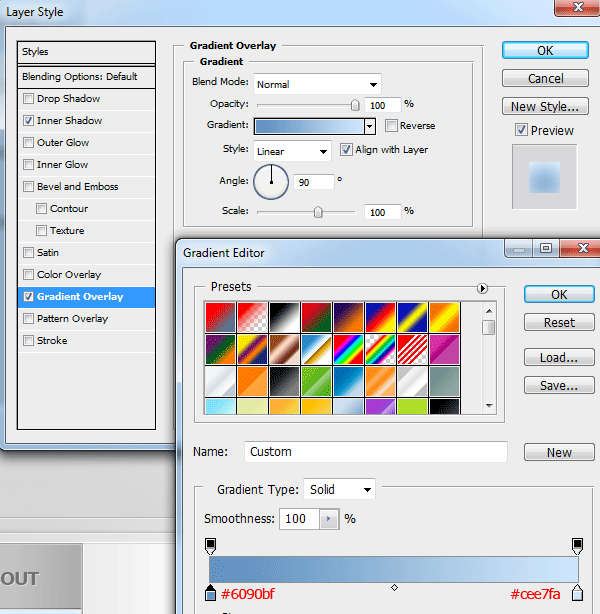Select the Stroke style row
600x614 pixels.
(86, 341)
